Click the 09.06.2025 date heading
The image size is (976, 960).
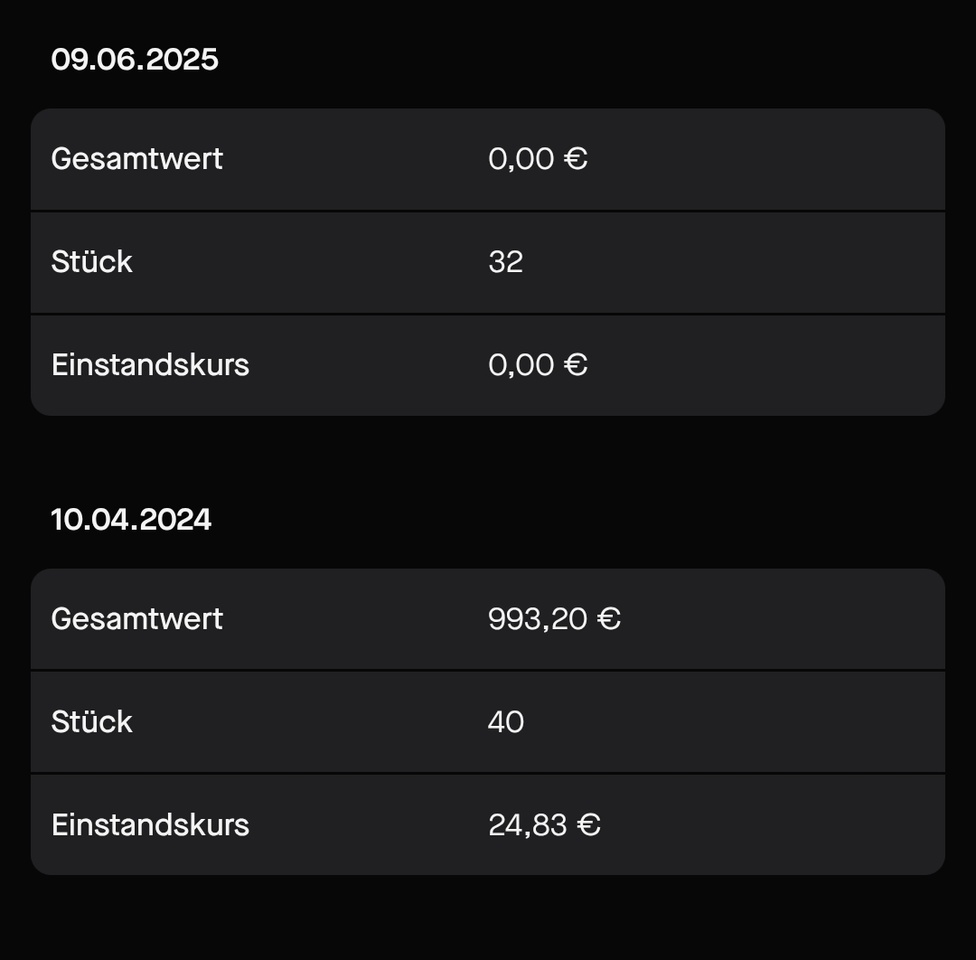pyautogui.click(x=134, y=60)
